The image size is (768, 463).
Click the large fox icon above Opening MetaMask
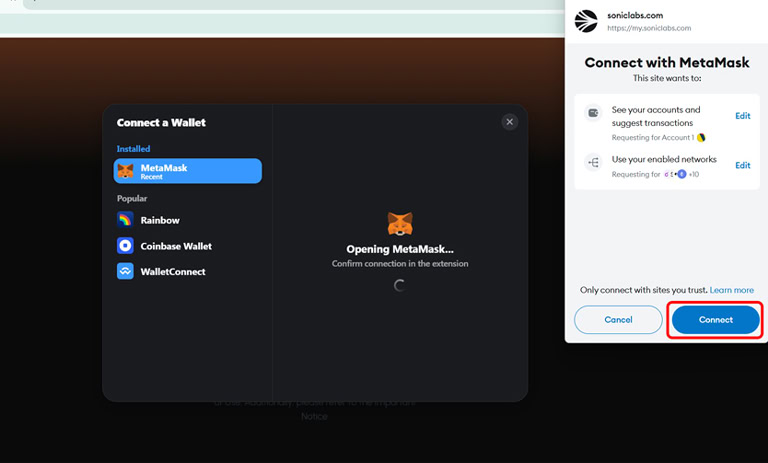pos(399,222)
